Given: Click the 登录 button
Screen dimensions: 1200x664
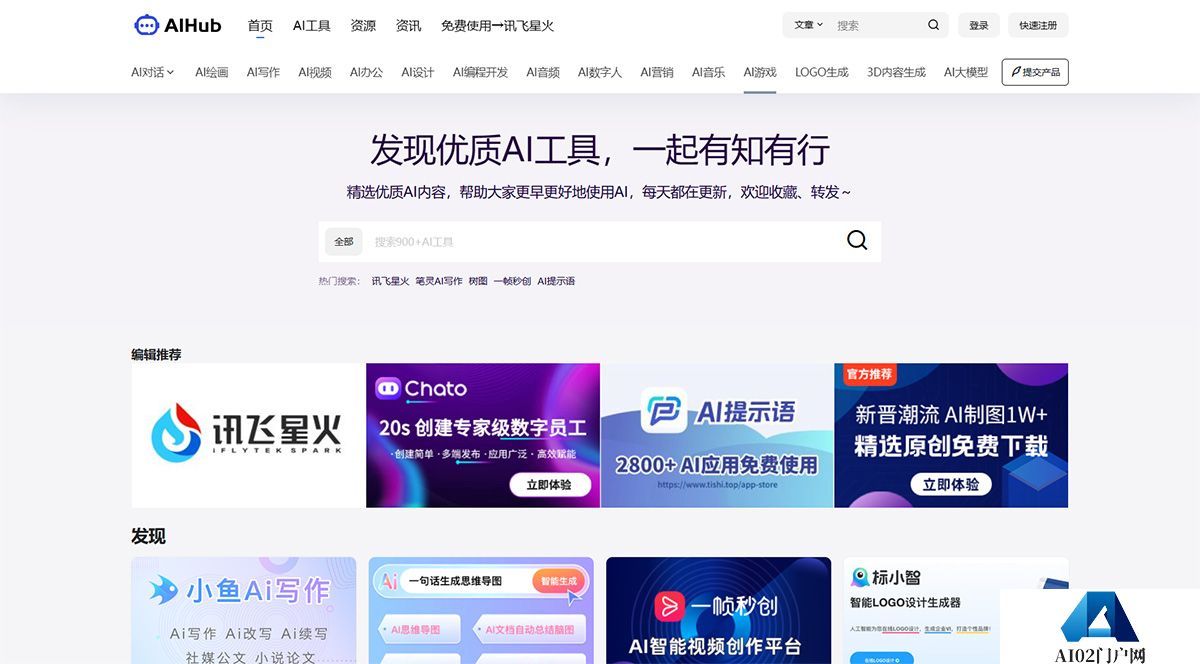Looking at the screenshot, I should click(979, 25).
